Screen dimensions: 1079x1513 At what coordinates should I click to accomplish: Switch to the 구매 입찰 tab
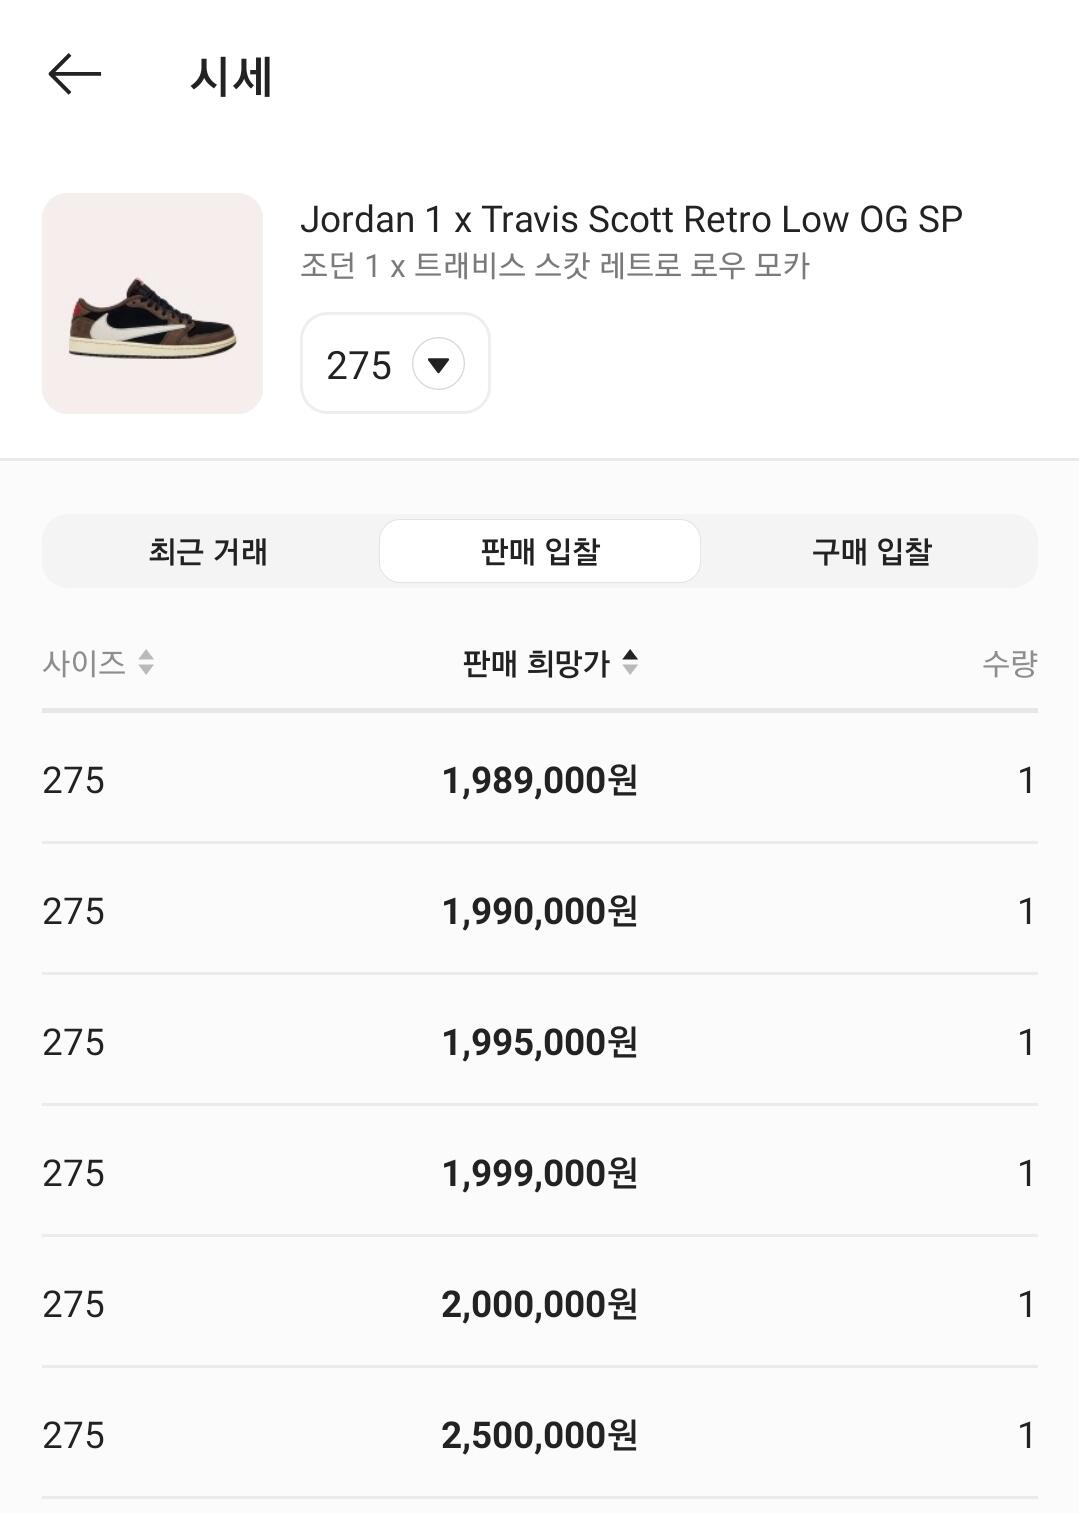871,551
